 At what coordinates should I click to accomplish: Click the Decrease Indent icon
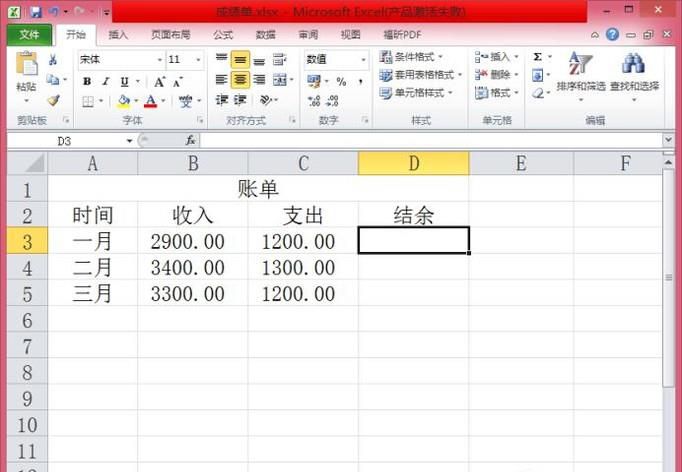coord(222,100)
